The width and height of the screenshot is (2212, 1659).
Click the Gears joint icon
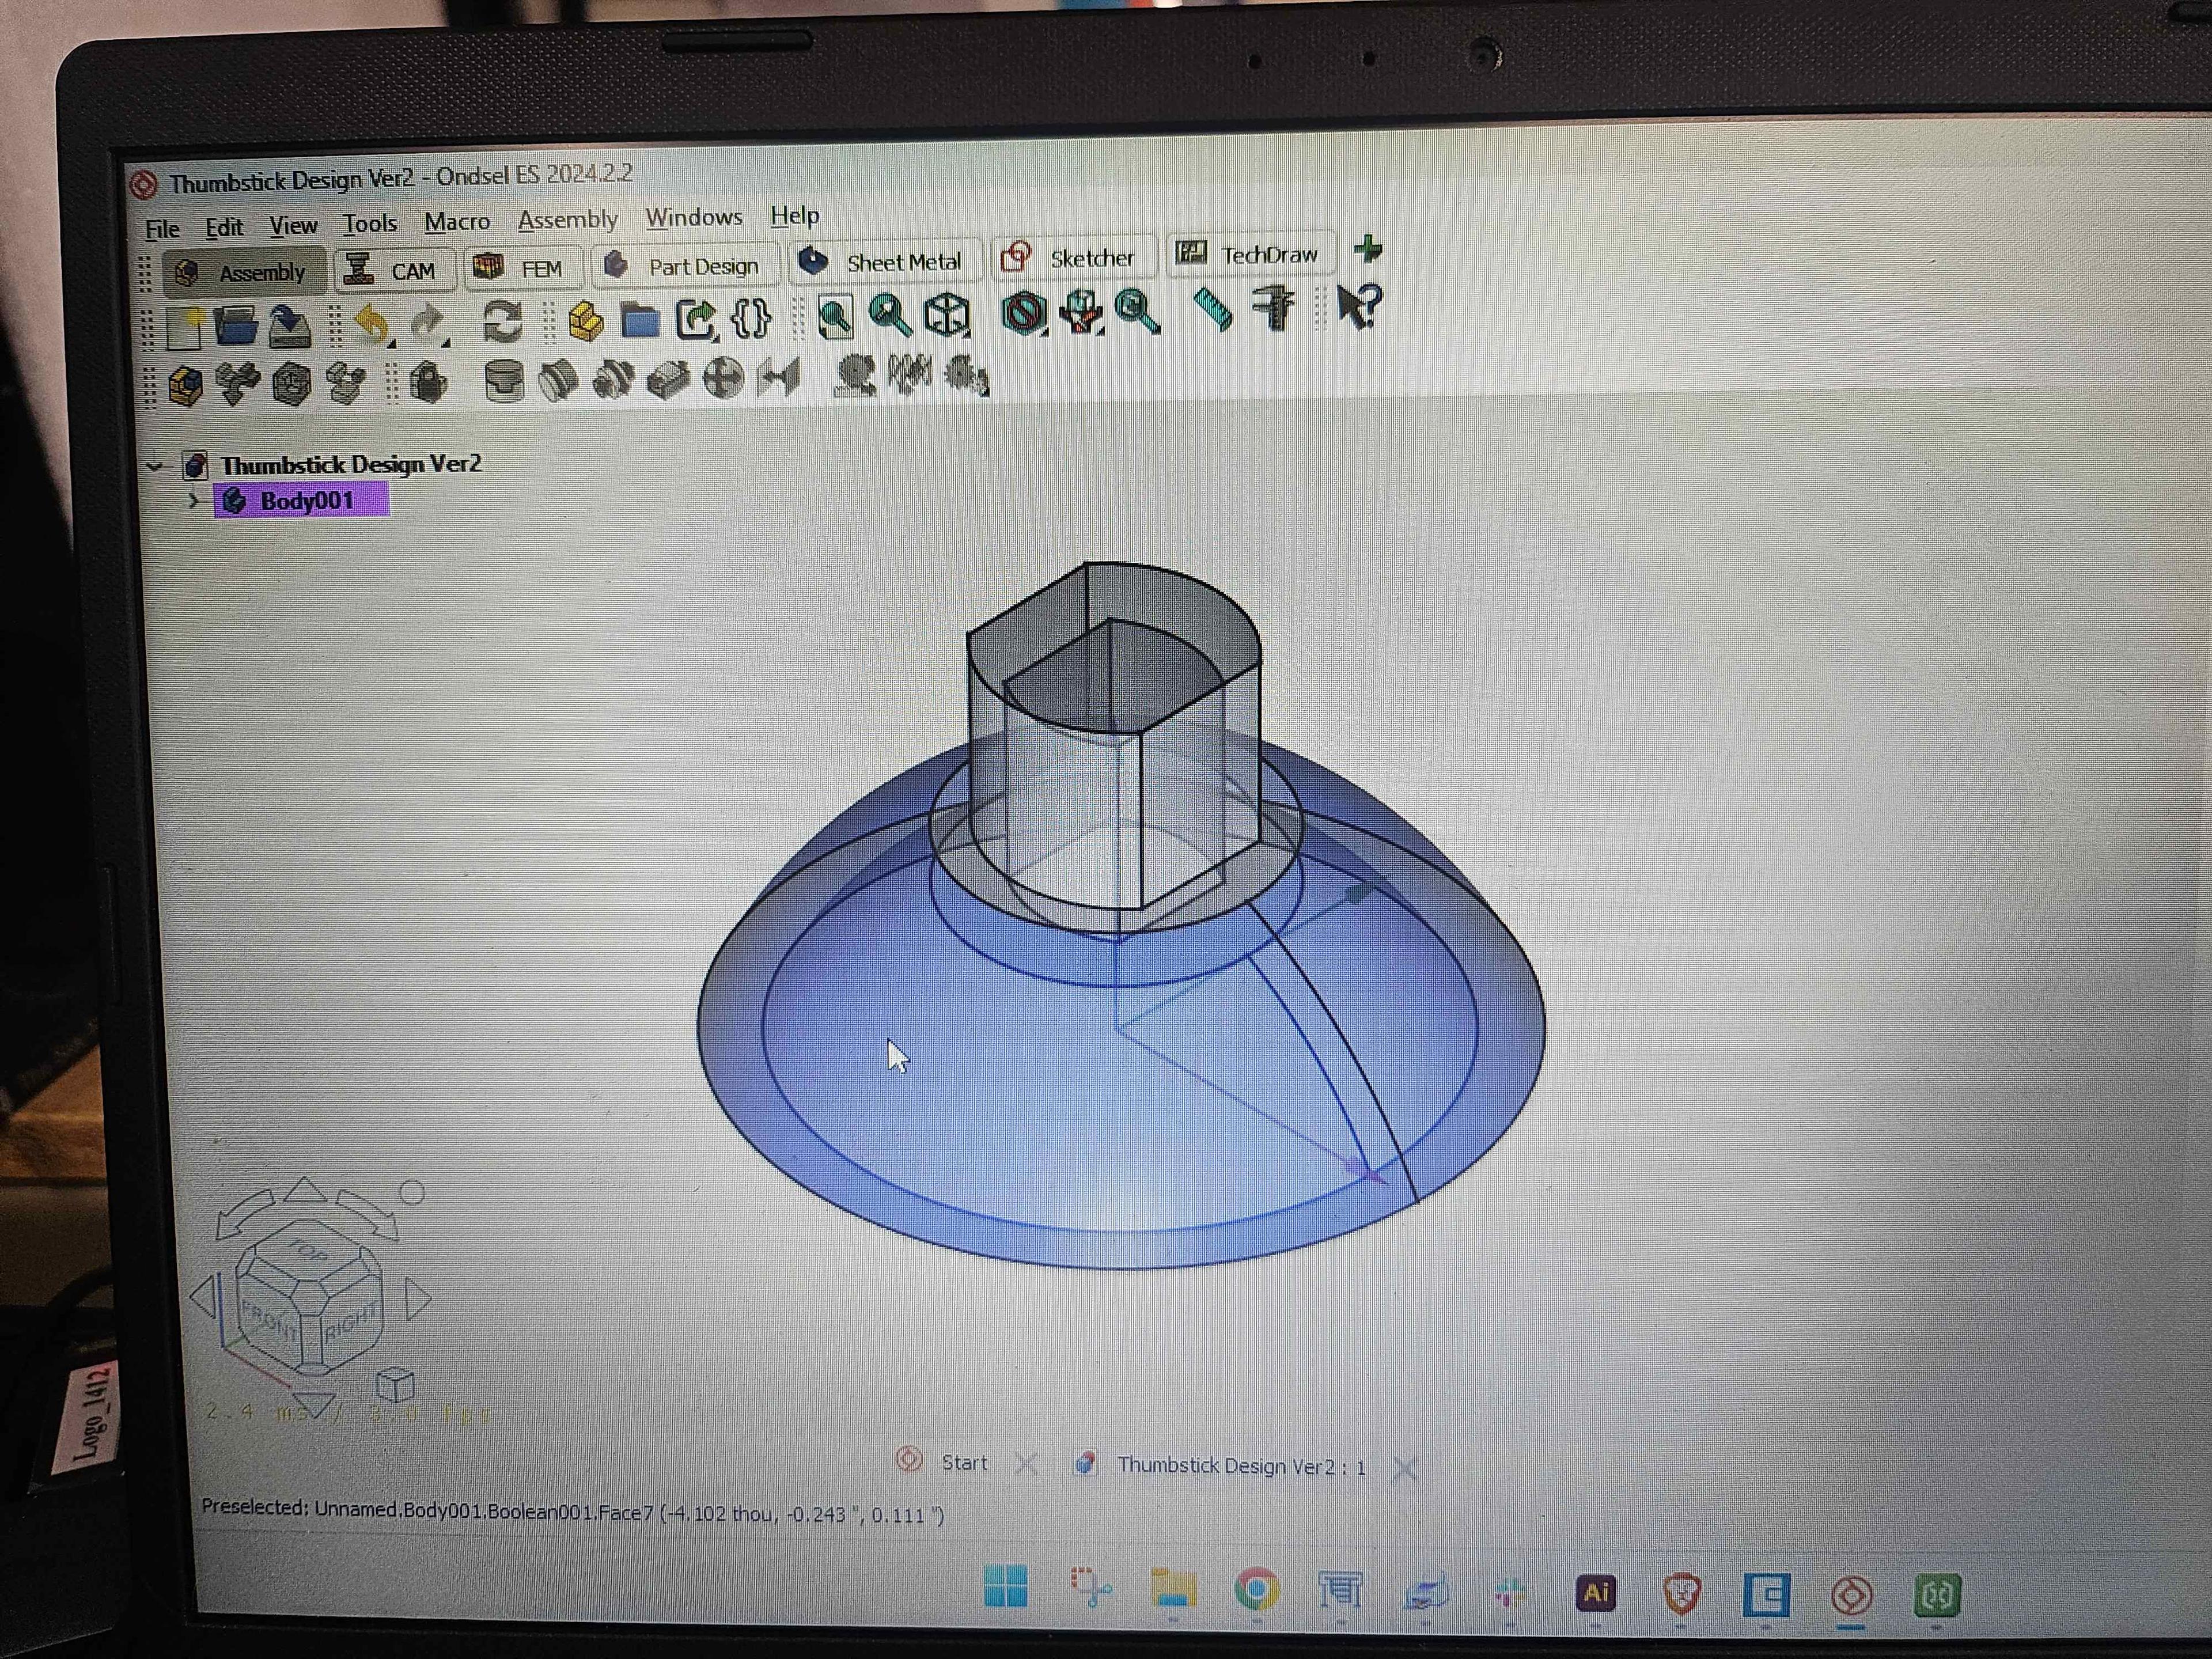[967, 375]
